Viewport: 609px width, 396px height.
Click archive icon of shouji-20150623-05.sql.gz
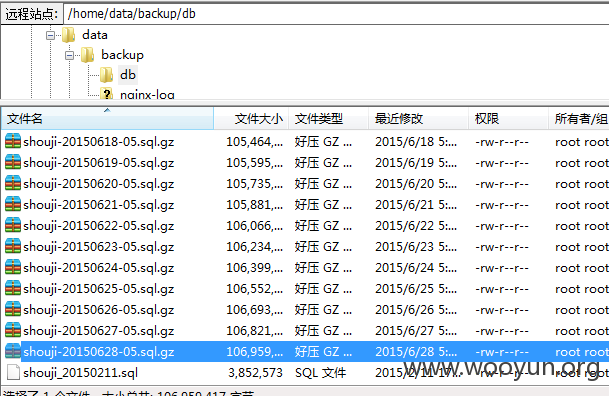tap(13, 246)
